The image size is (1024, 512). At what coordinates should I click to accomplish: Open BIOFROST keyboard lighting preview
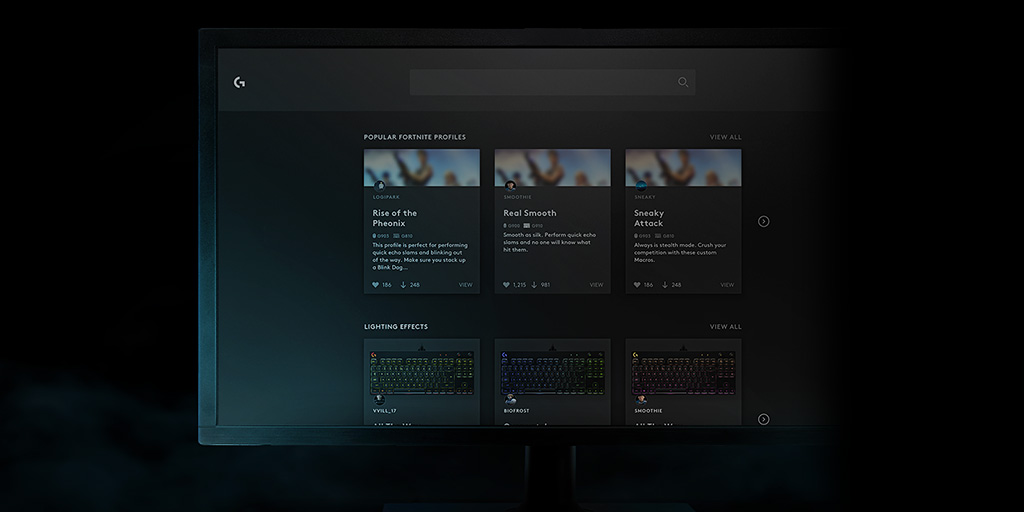pyautogui.click(x=552, y=372)
